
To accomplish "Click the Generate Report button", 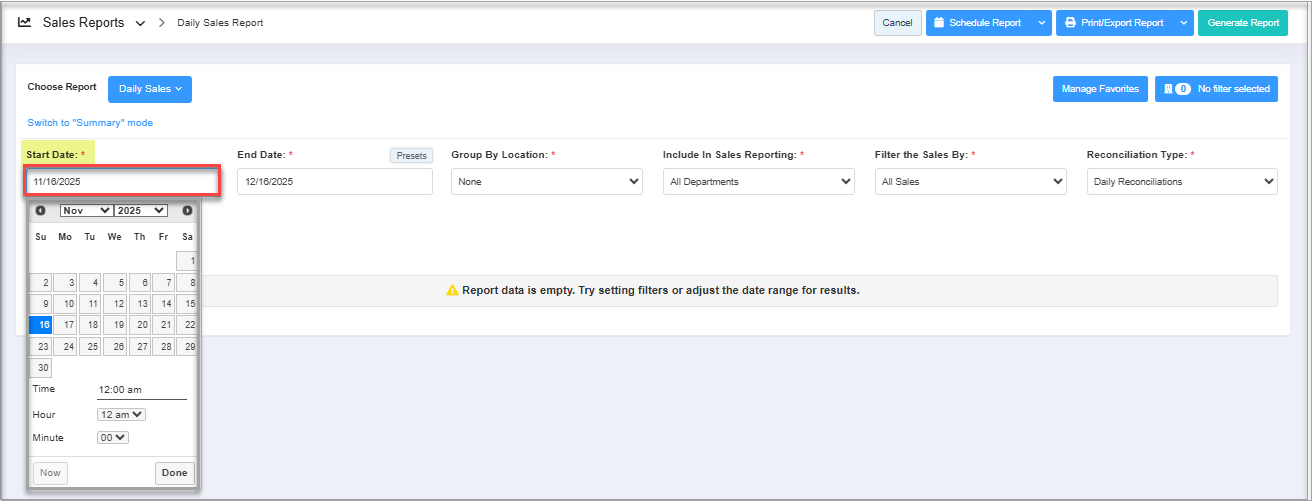I will (1243, 23).
